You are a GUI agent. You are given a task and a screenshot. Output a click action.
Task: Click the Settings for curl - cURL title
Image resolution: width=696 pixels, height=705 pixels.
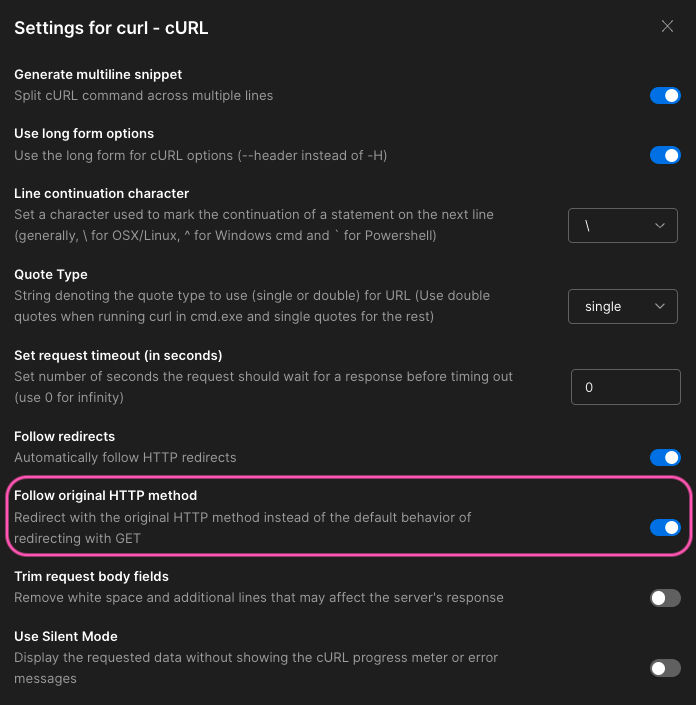click(x=111, y=28)
